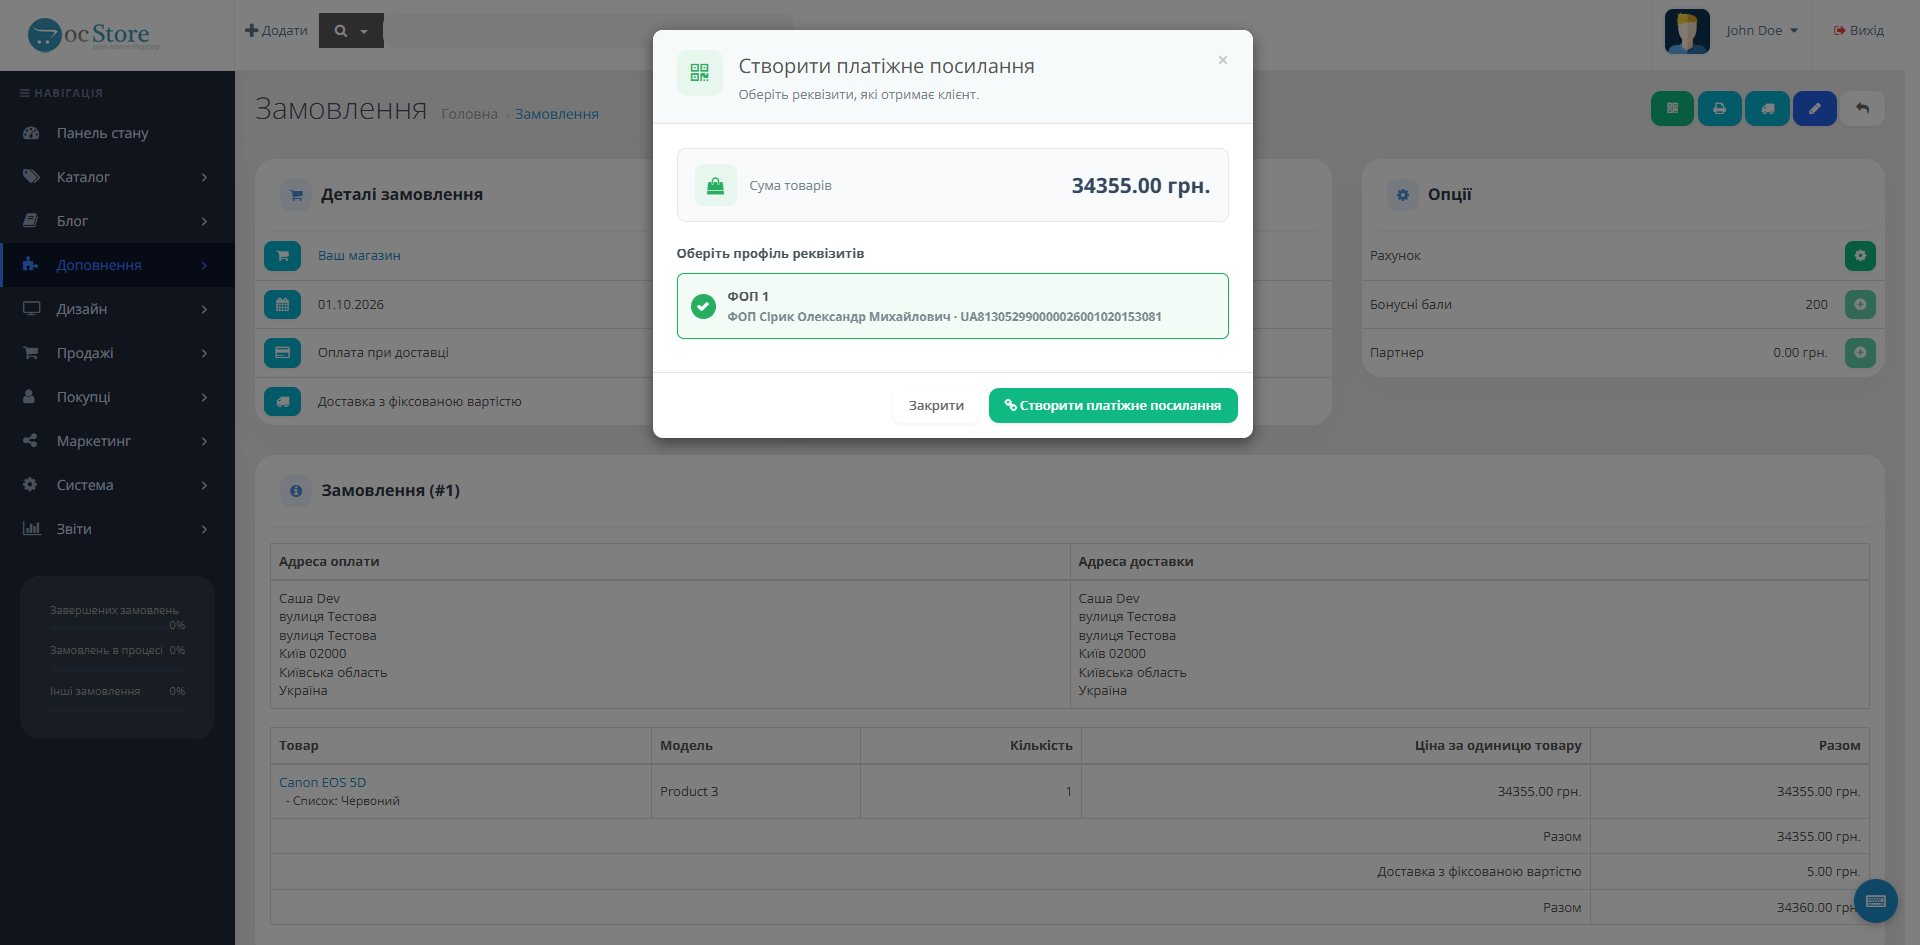
Task: Expand the Каталог sidebar submenu arrow
Action: (x=204, y=177)
